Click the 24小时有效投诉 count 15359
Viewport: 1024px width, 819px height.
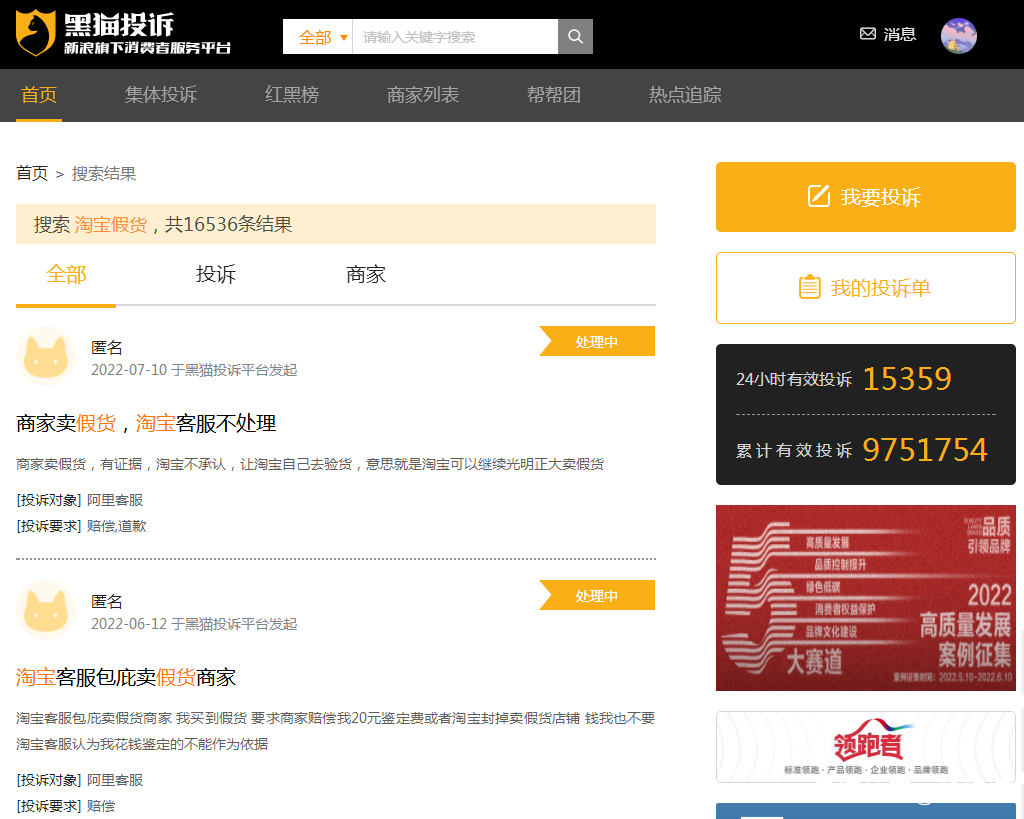coord(907,379)
